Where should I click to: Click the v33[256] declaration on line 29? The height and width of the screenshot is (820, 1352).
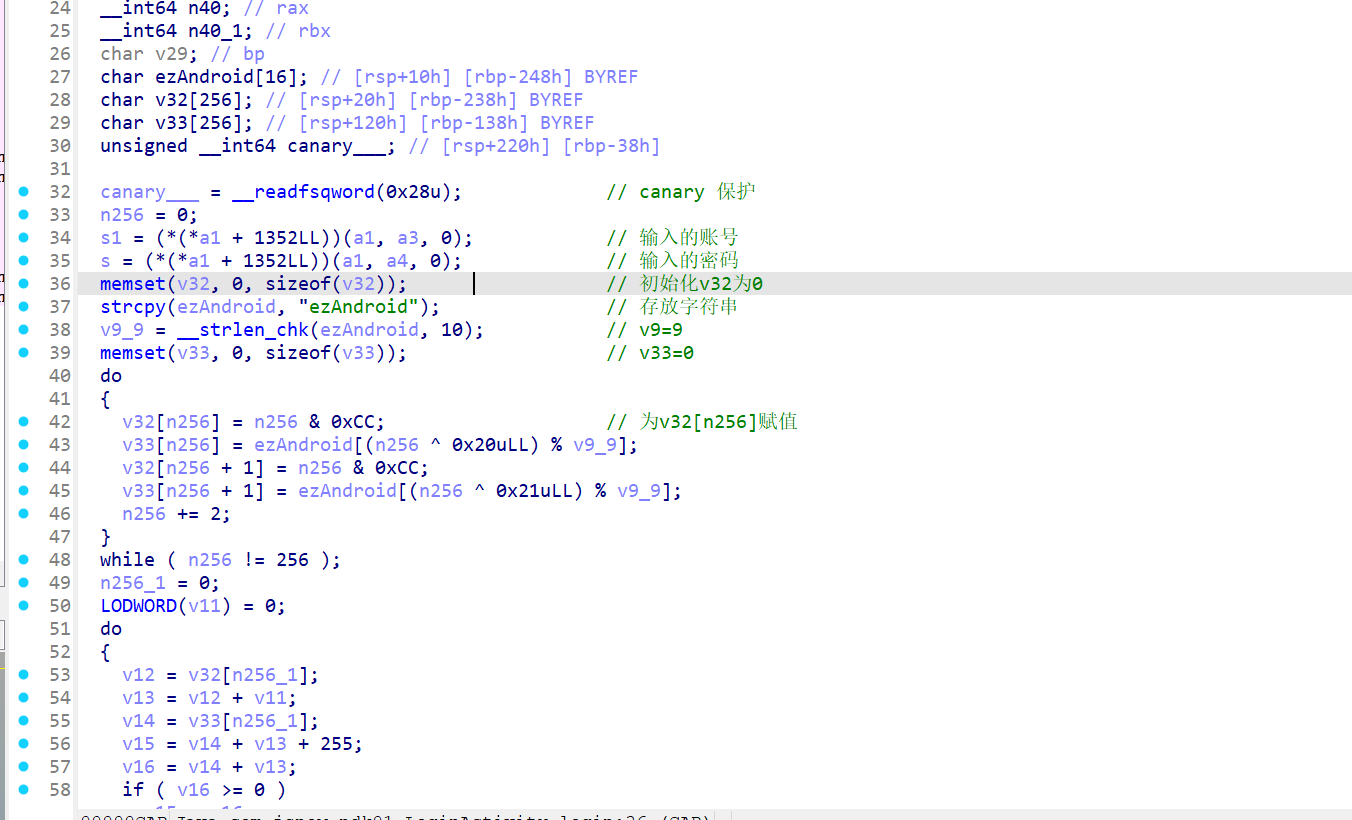tap(176, 123)
